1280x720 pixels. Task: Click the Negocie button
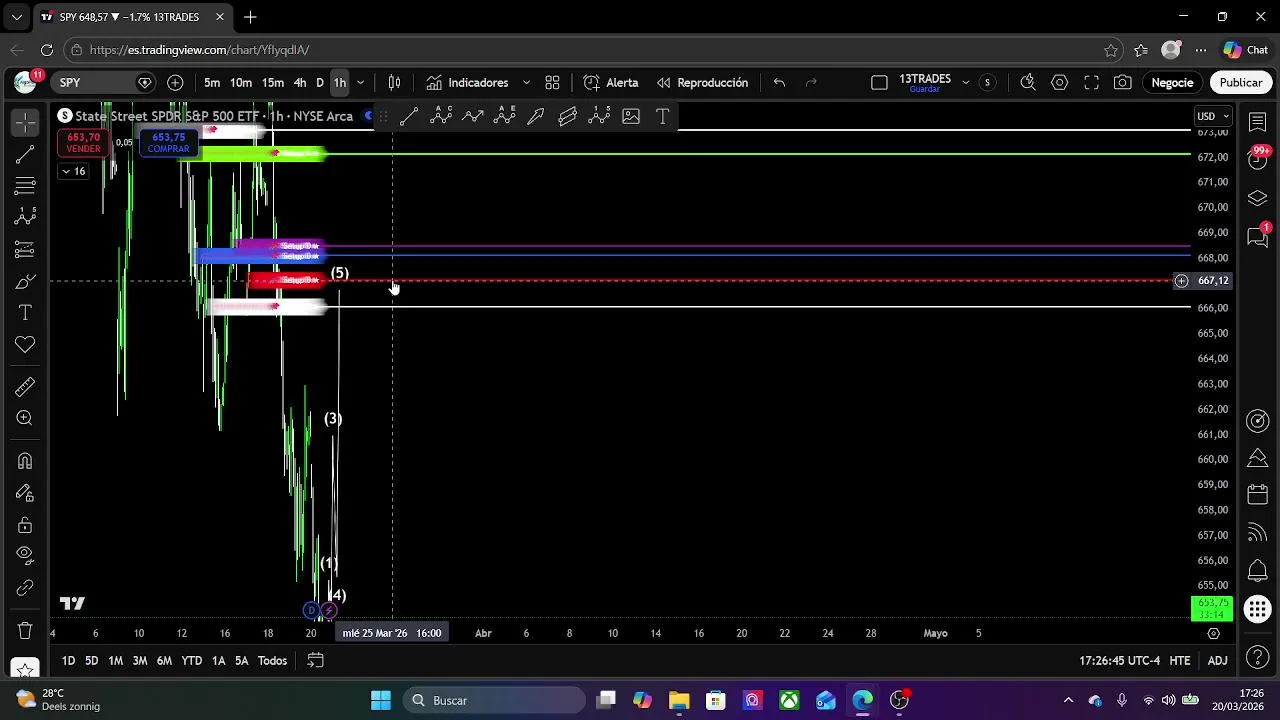pos(1172,83)
